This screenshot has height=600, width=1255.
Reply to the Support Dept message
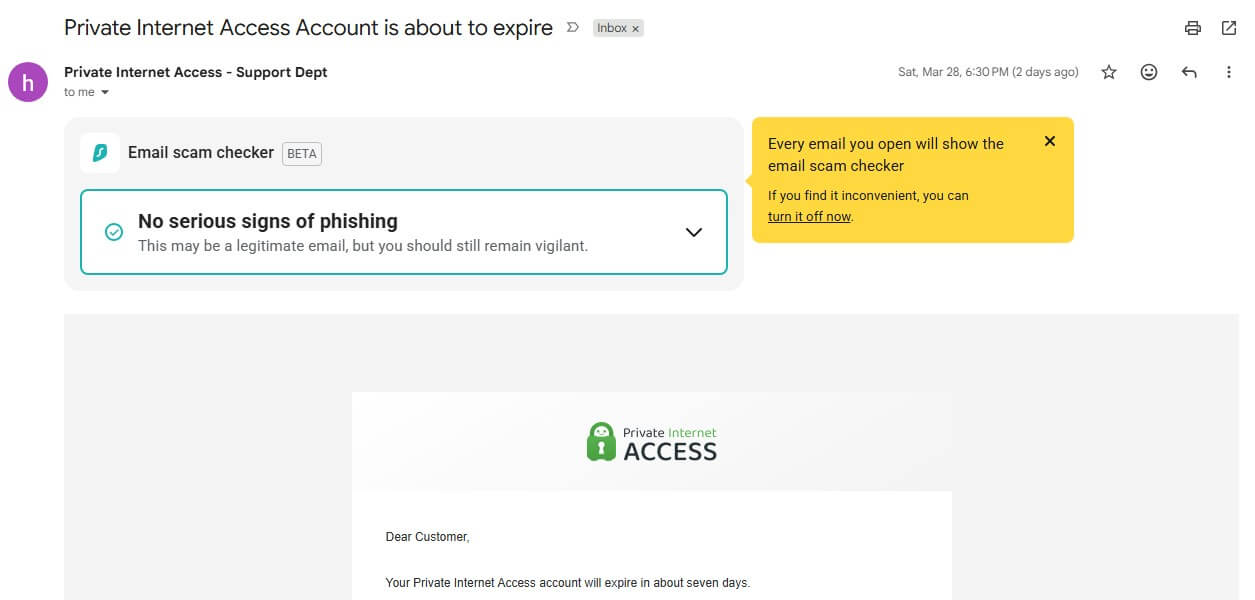(1188, 71)
